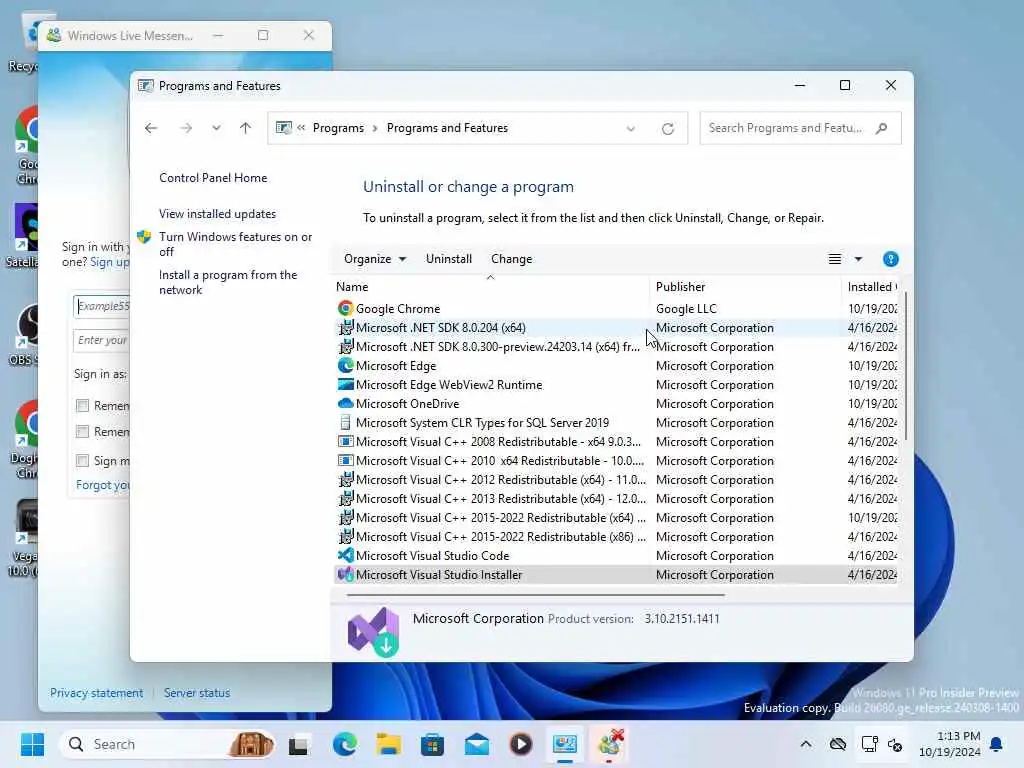Expand the address bar history dropdown
The height and width of the screenshot is (768, 1024).
(631, 129)
